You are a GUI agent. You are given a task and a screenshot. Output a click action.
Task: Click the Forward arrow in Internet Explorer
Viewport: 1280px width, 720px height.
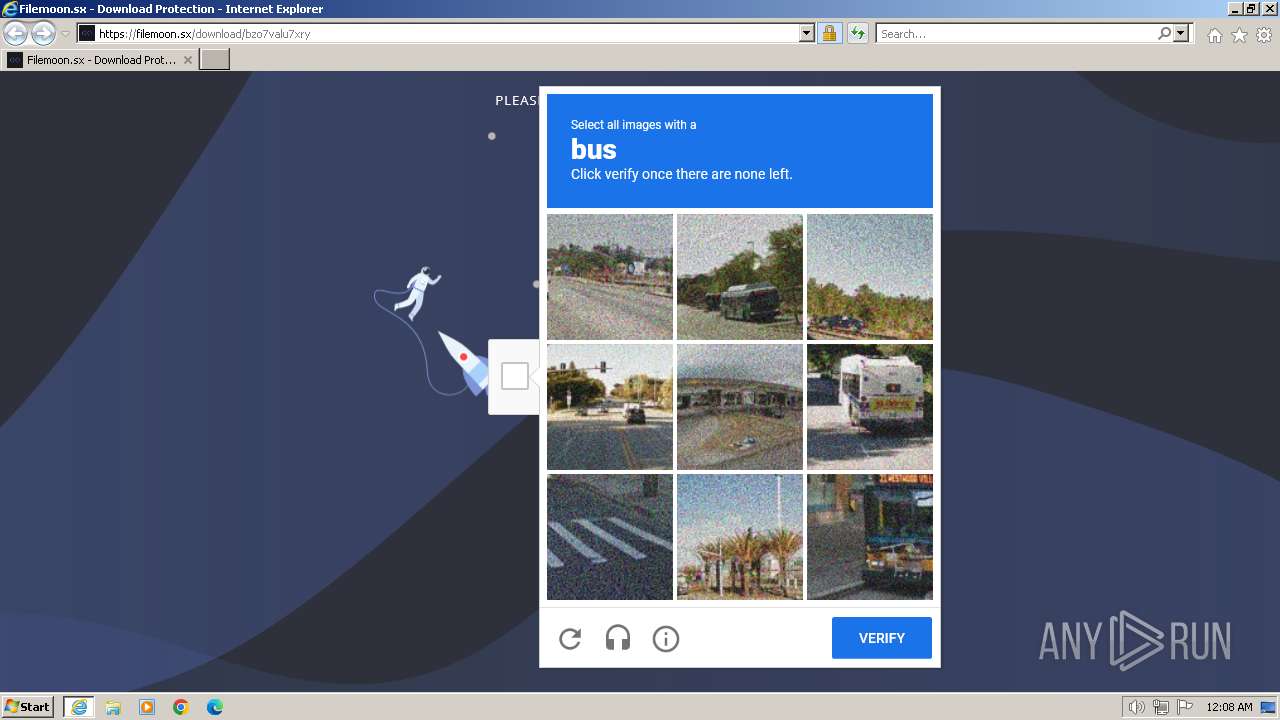[43, 33]
